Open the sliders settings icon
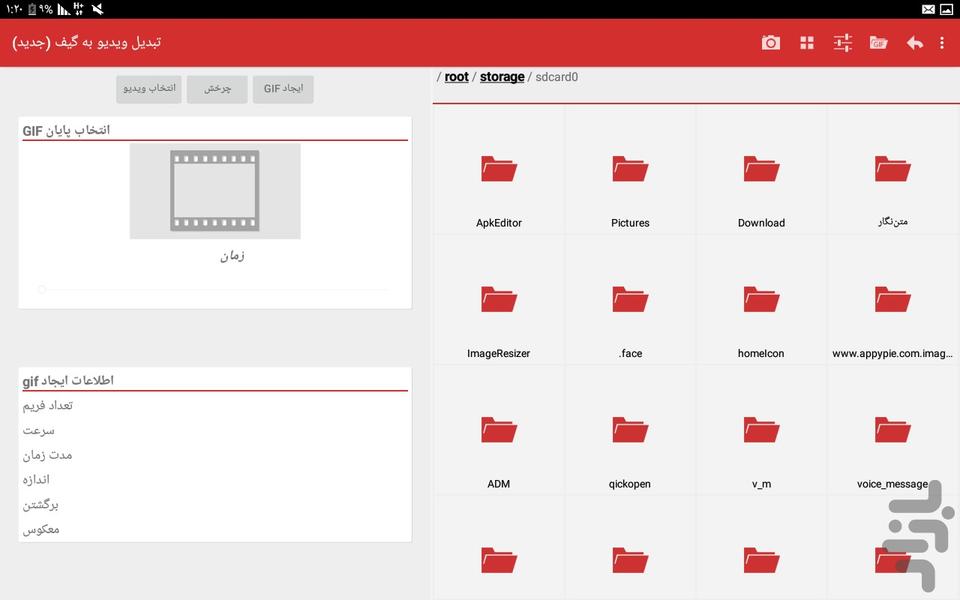This screenshot has height=600, width=960. [842, 43]
